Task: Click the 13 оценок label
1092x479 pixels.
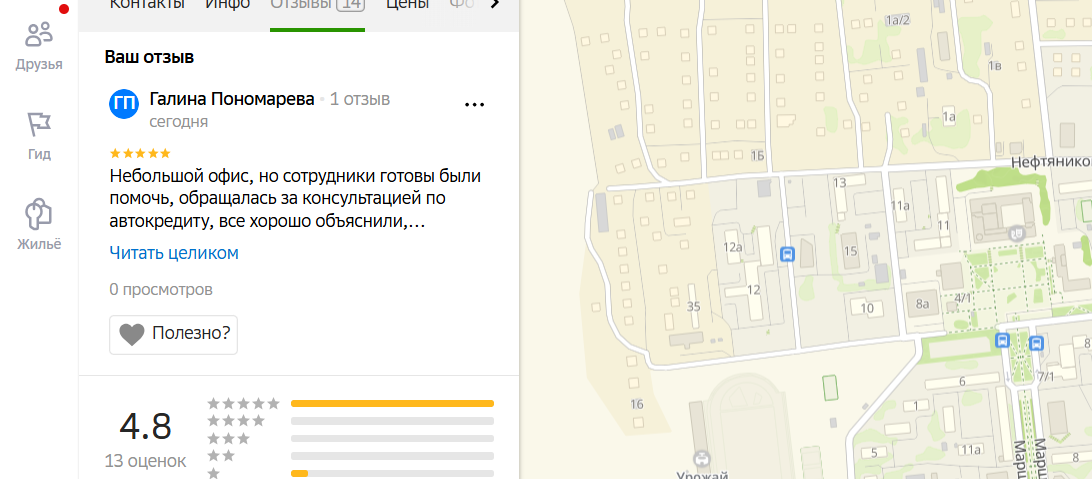Action: (x=146, y=461)
